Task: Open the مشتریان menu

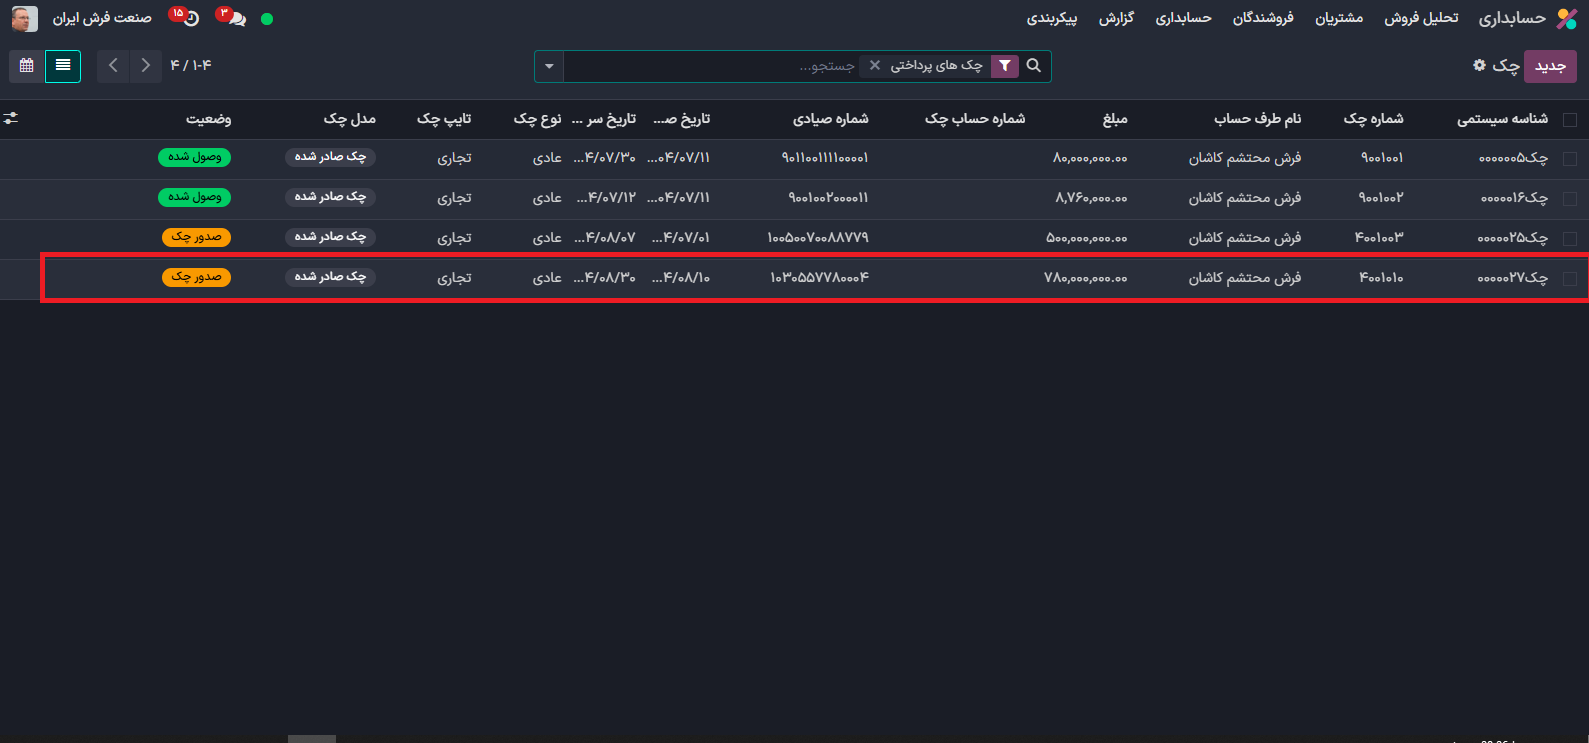Action: point(1339,19)
